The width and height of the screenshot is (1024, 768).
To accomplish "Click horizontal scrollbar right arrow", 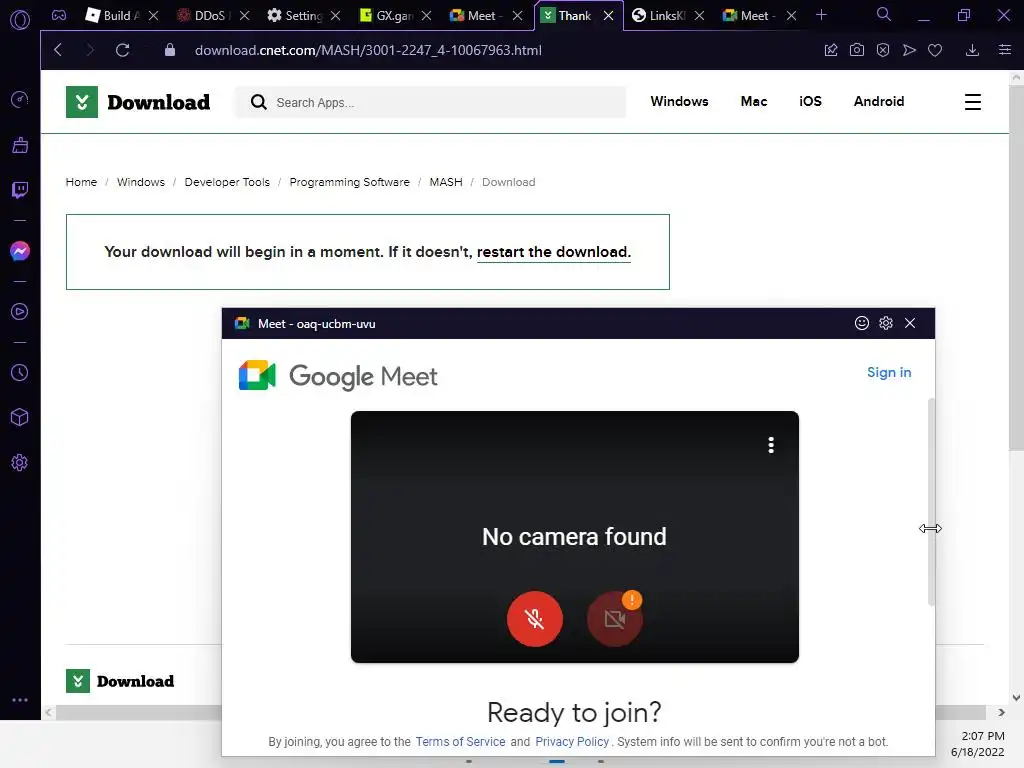I will 1002,712.
